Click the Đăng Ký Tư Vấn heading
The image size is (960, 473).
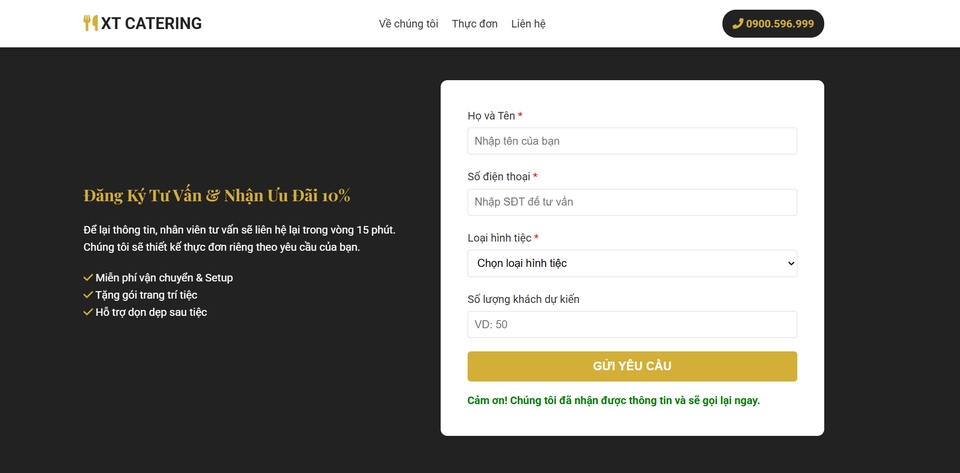[x=217, y=196]
